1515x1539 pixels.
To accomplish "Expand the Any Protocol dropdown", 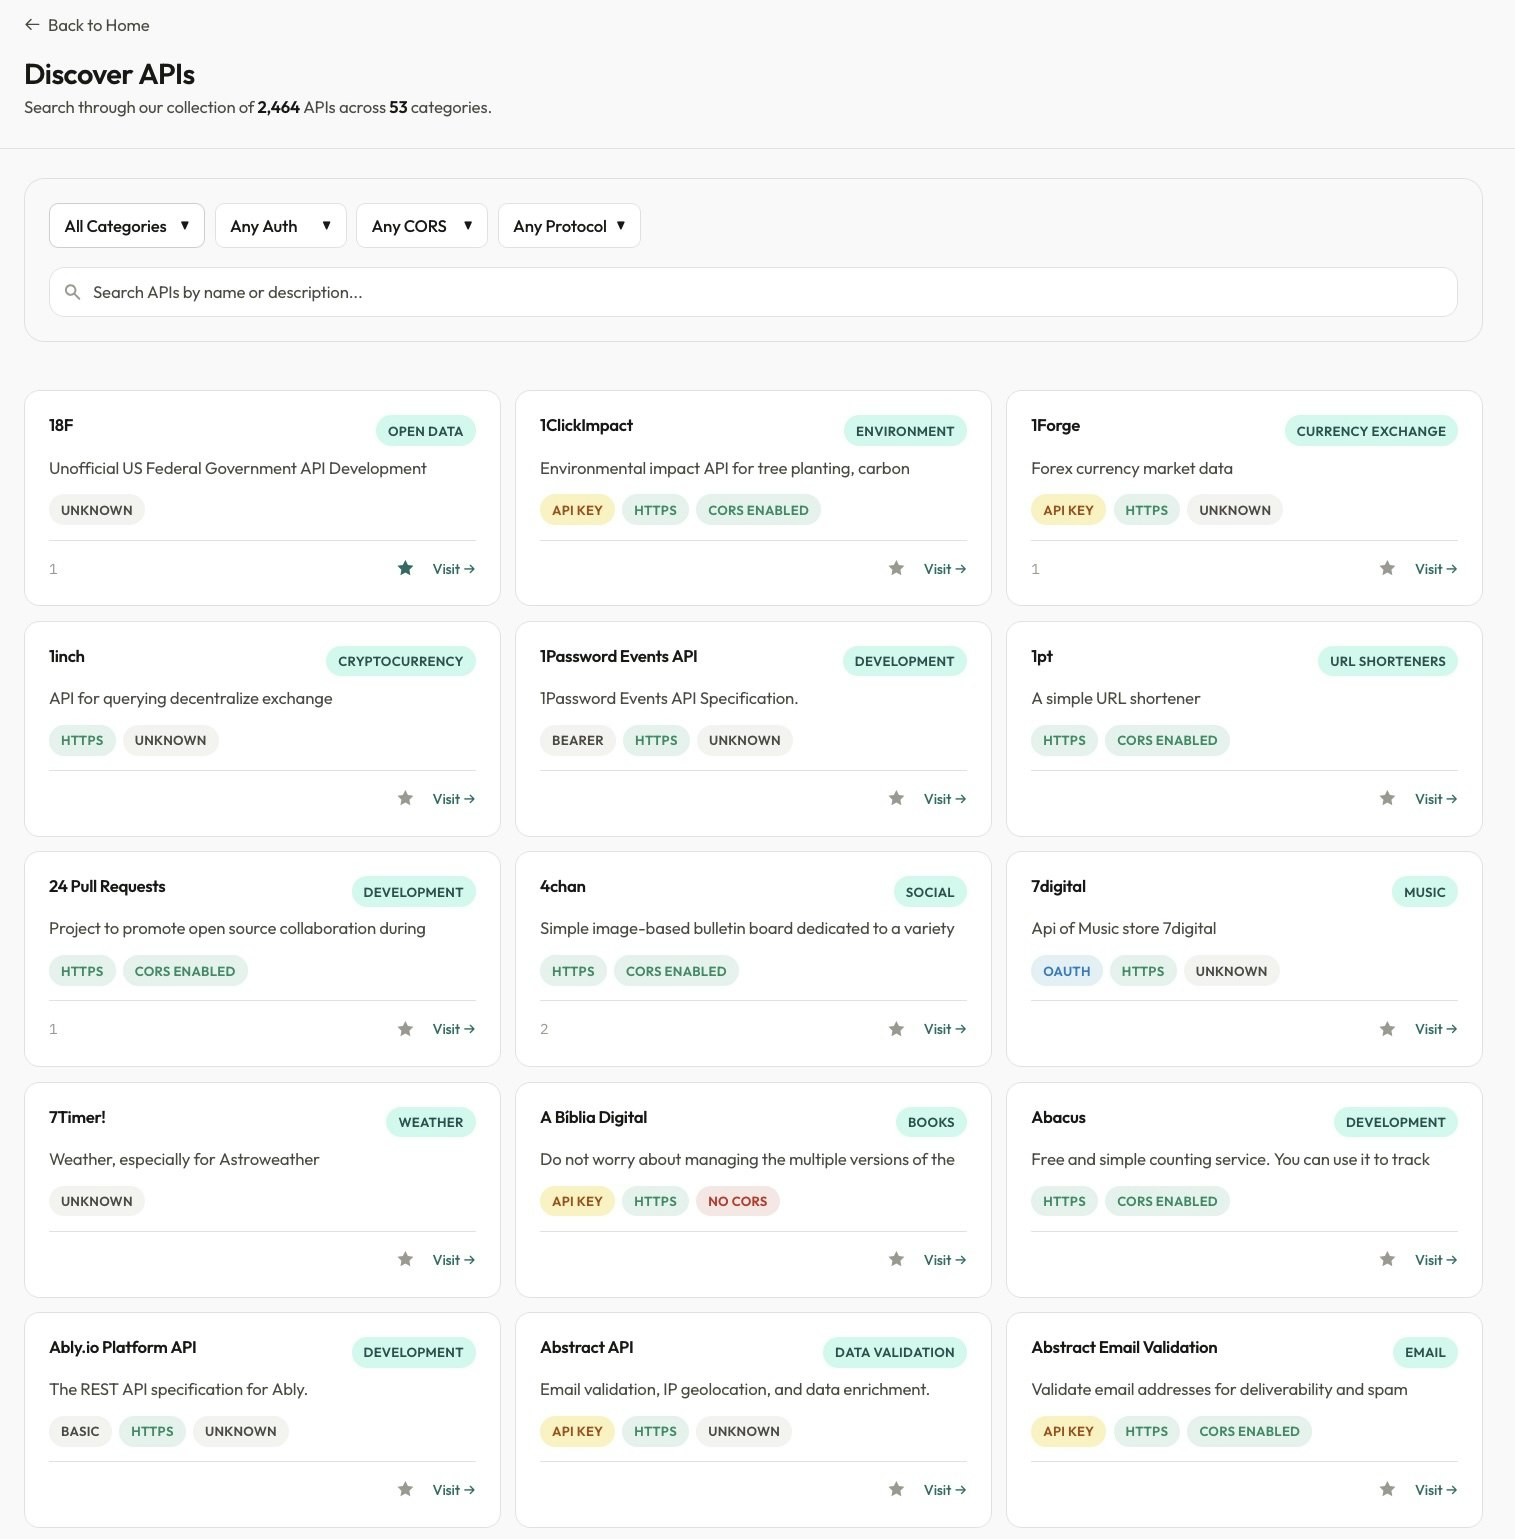I will tap(569, 226).
